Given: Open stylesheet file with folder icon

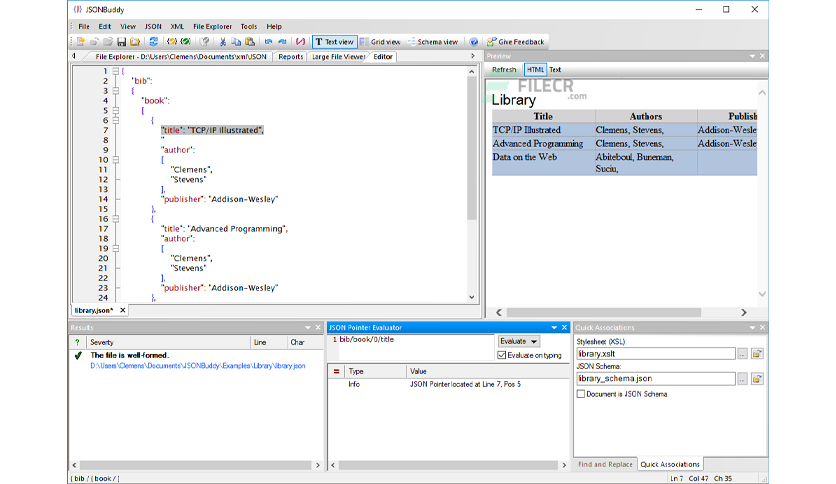Looking at the screenshot, I should (757, 353).
